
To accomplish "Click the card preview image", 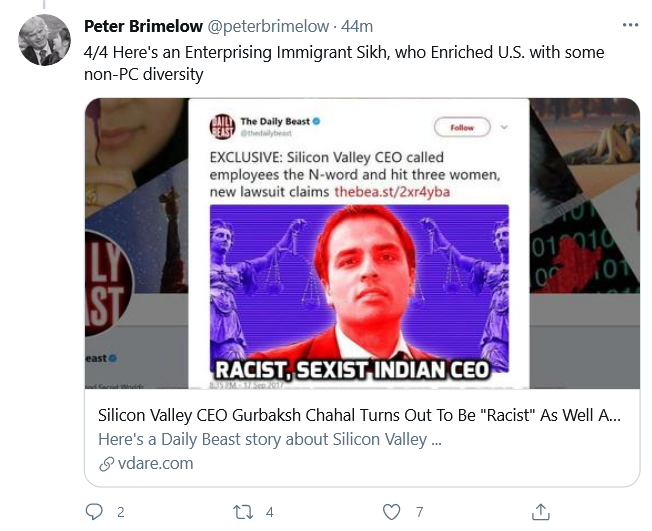I will tap(361, 243).
